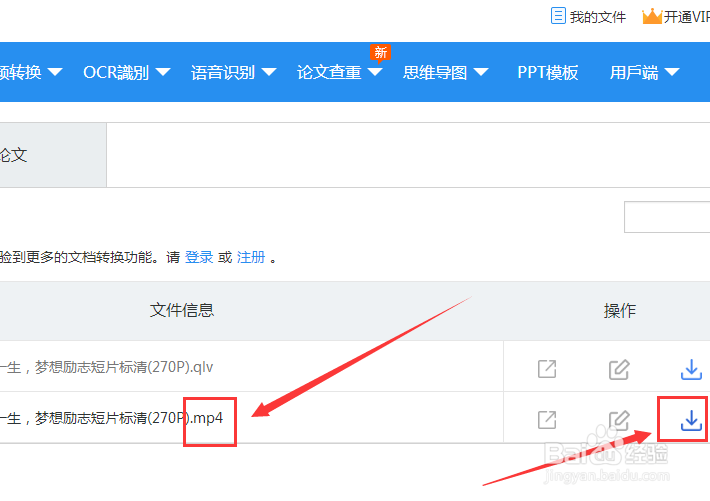The height and width of the screenshot is (501, 710).
Task: Click the 注册 link
Action: point(251,257)
